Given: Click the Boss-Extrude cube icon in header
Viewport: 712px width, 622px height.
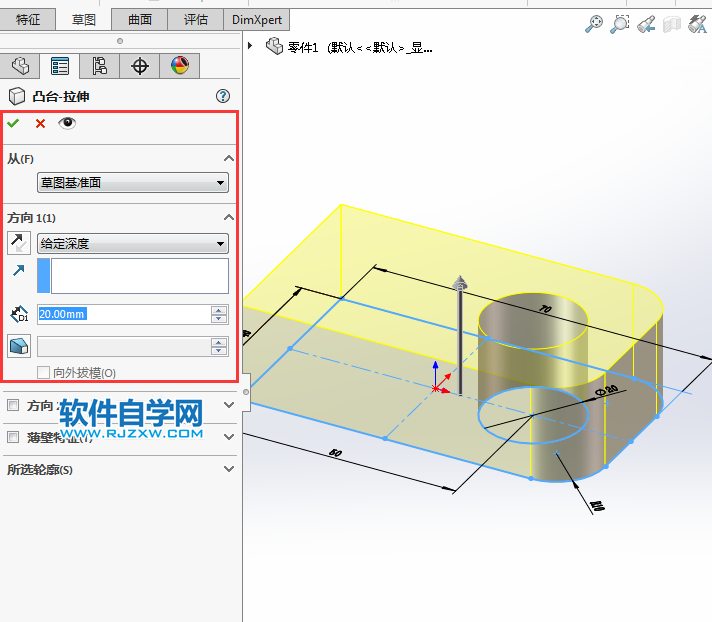Looking at the screenshot, I should 17,96.
